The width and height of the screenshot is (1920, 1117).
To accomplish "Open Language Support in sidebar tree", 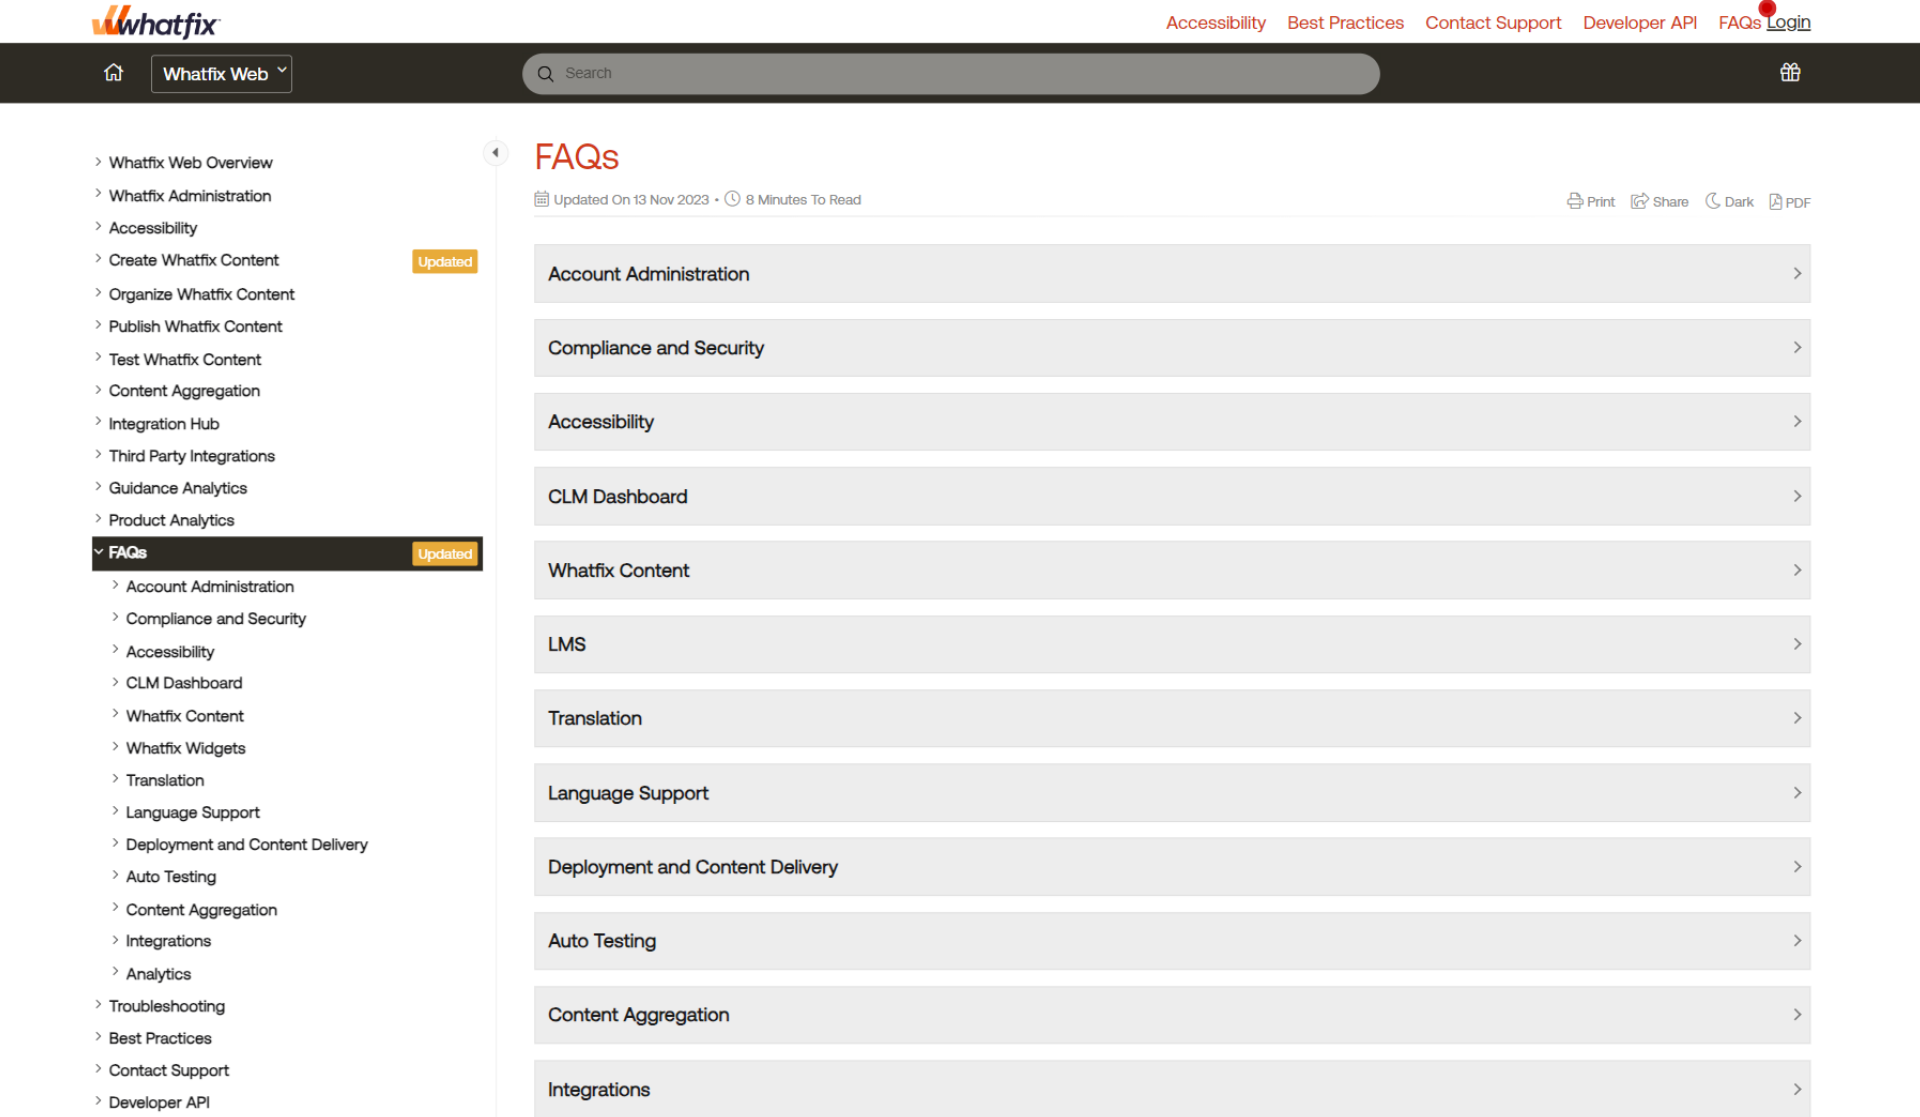I will [193, 813].
